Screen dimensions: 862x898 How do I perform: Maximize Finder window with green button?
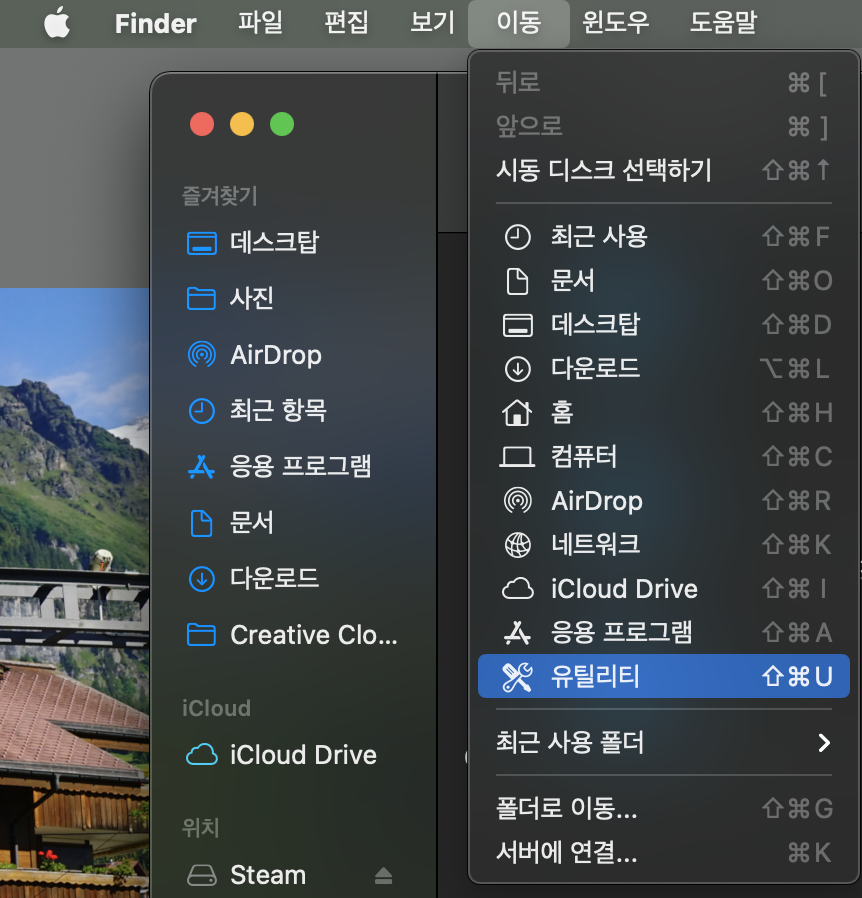[282, 124]
